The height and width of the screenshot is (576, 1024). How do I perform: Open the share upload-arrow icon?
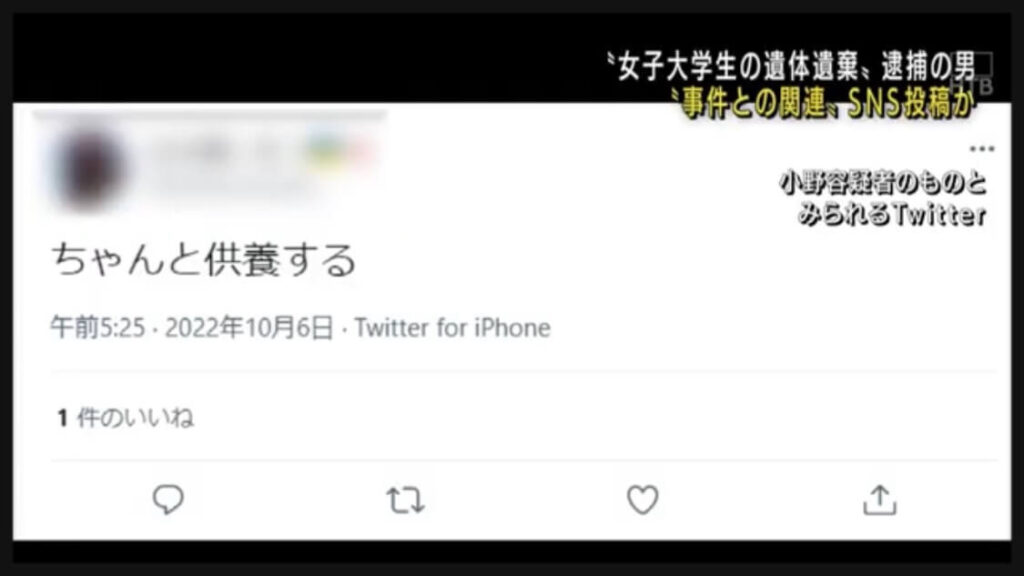point(880,500)
